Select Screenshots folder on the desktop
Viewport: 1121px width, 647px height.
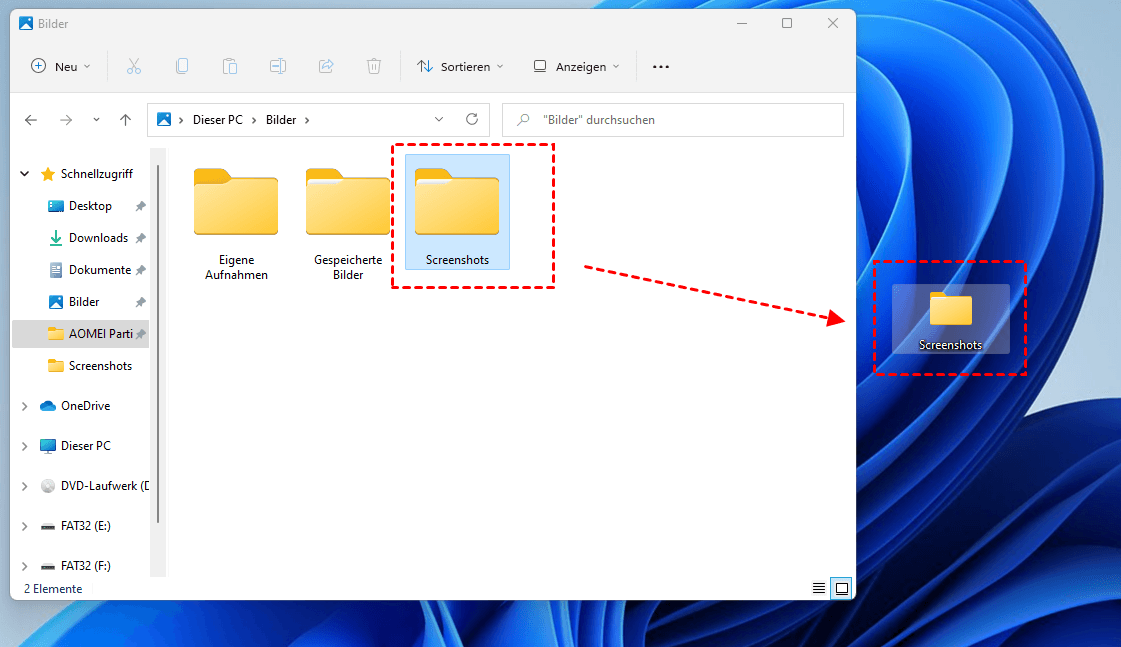(x=951, y=319)
